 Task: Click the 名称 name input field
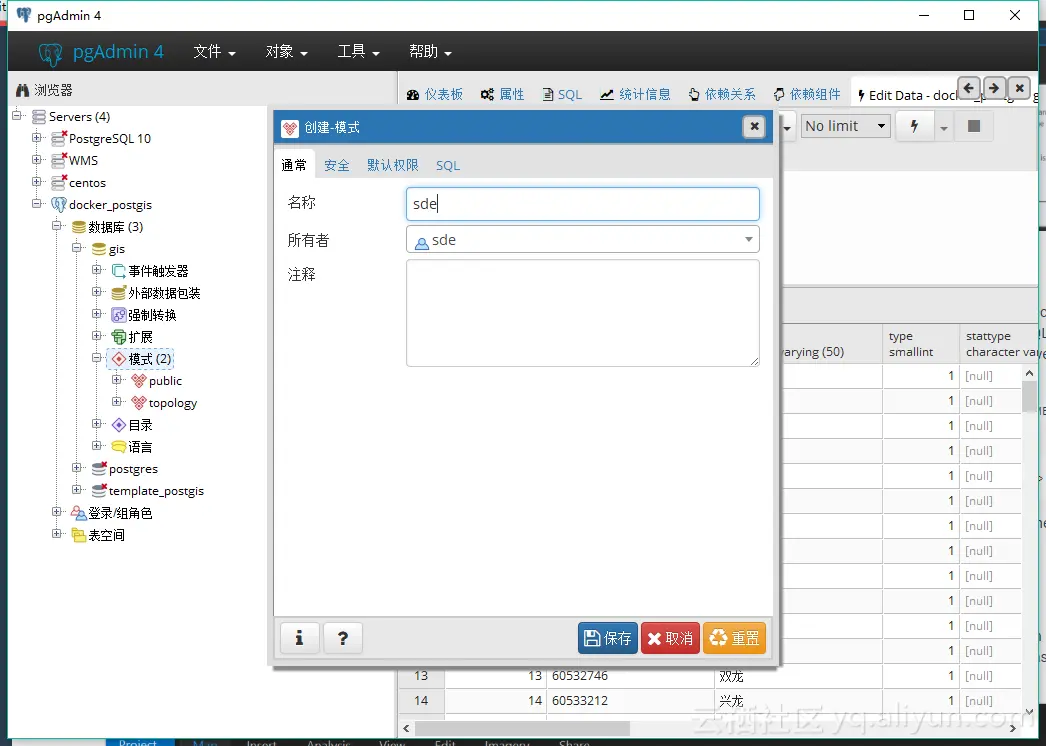coord(582,204)
